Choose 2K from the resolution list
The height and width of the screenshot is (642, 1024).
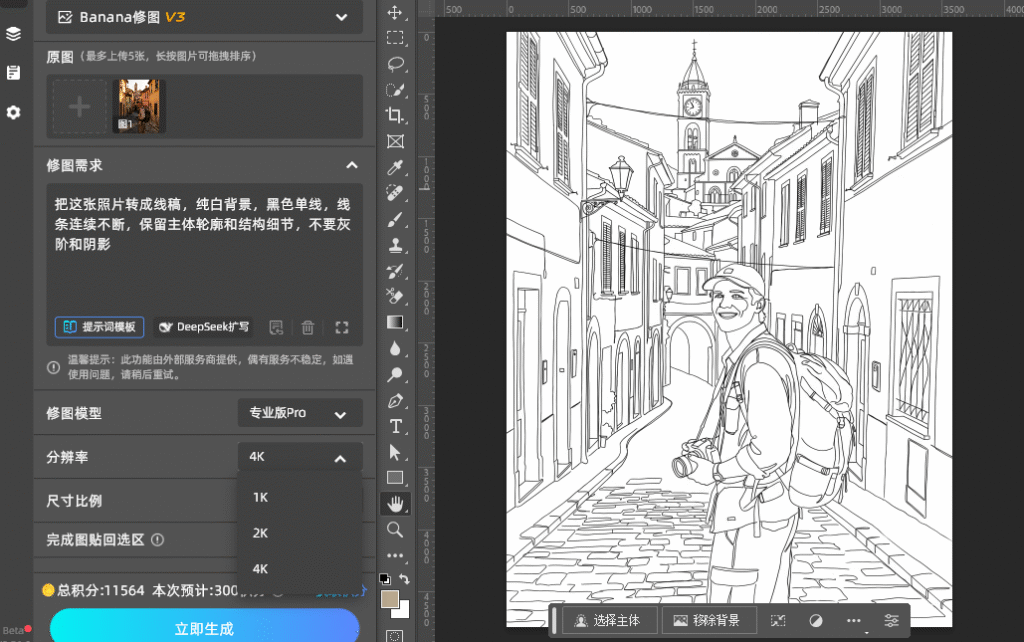tap(300, 533)
